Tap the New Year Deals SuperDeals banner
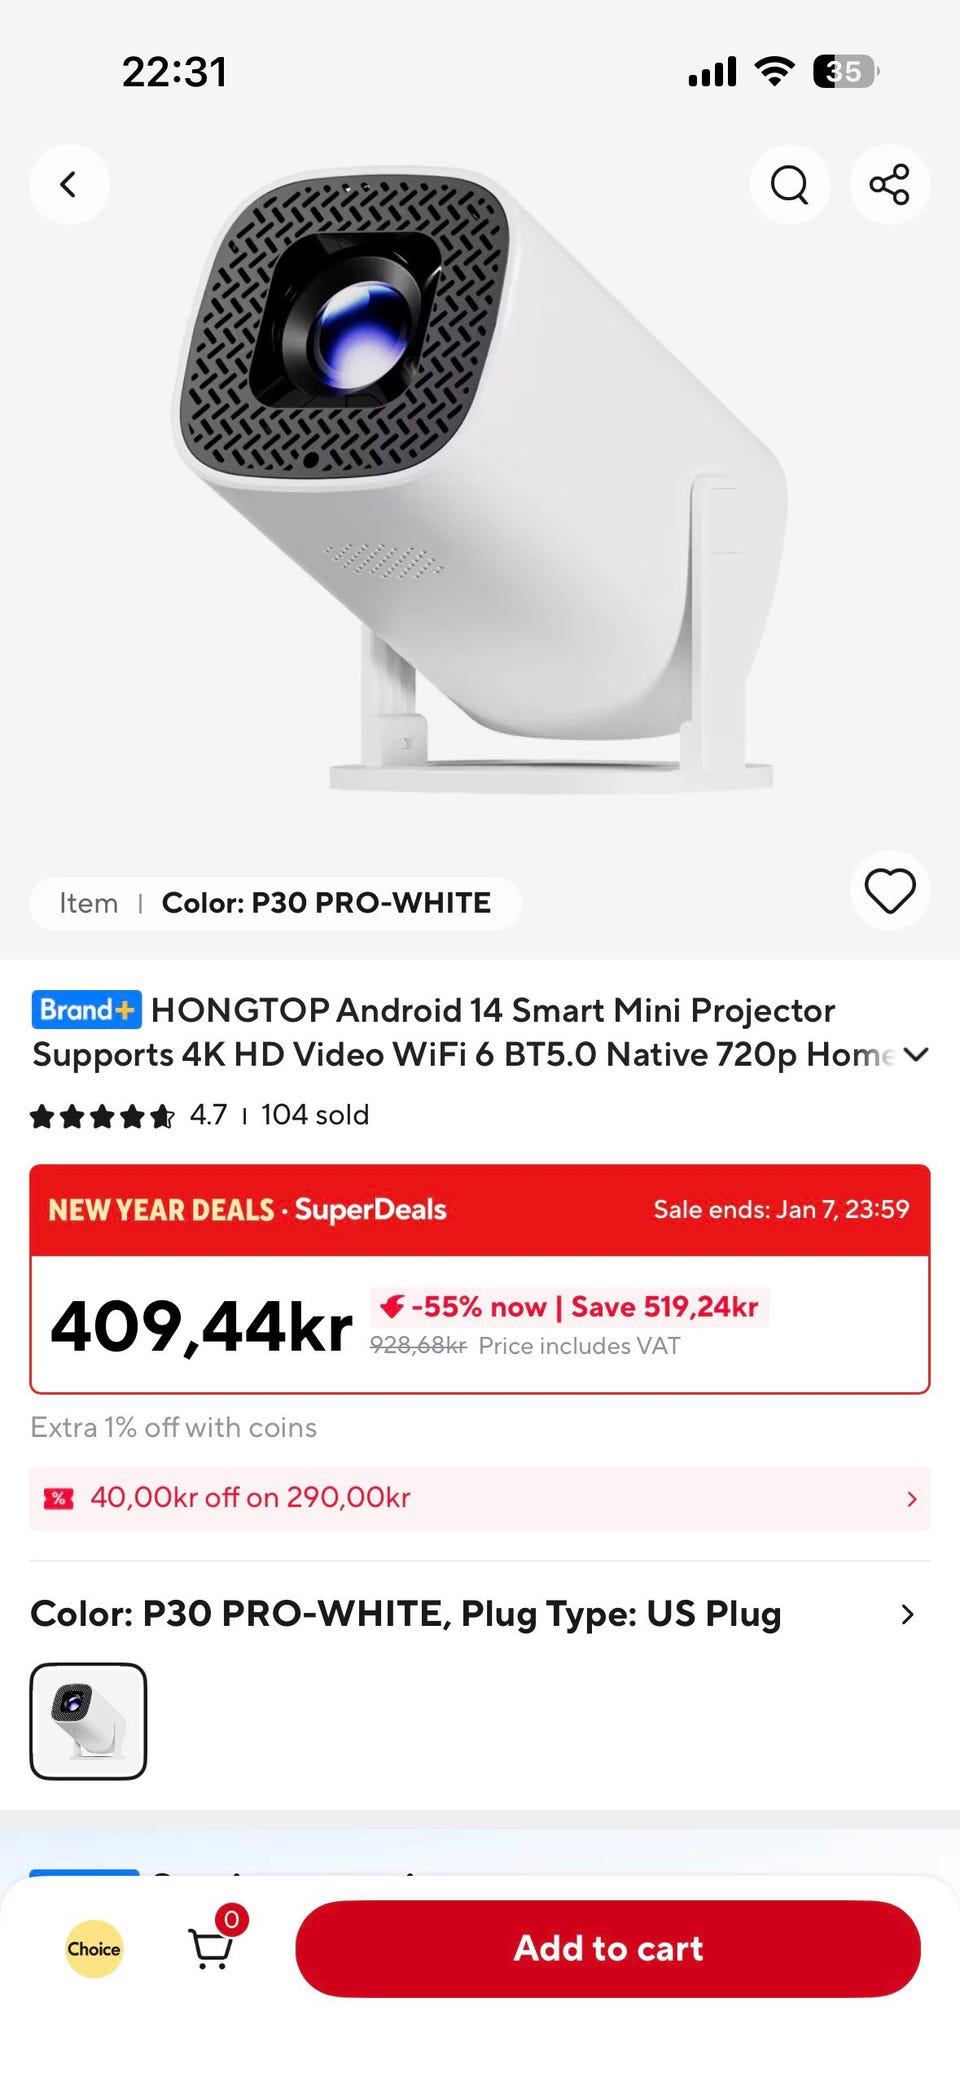 (x=248, y=1210)
